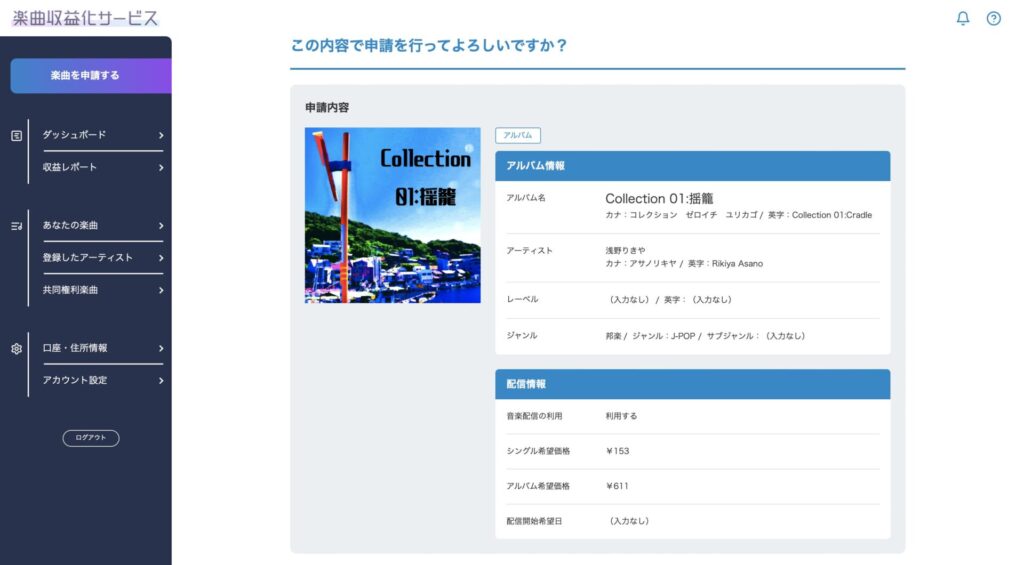Click the music list sidebar icon
Image resolution: width=1024 pixels, height=565 pixels.
point(16,226)
